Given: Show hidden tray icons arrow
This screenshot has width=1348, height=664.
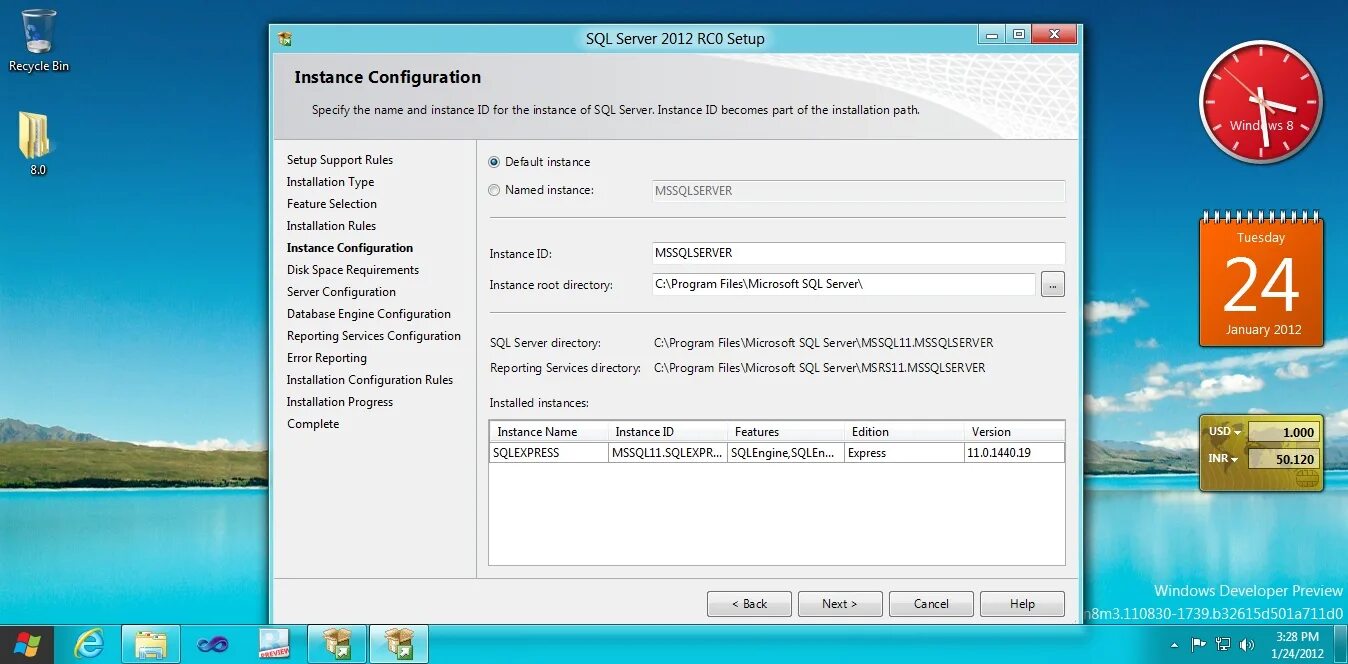Looking at the screenshot, I should pyautogui.click(x=1175, y=645).
